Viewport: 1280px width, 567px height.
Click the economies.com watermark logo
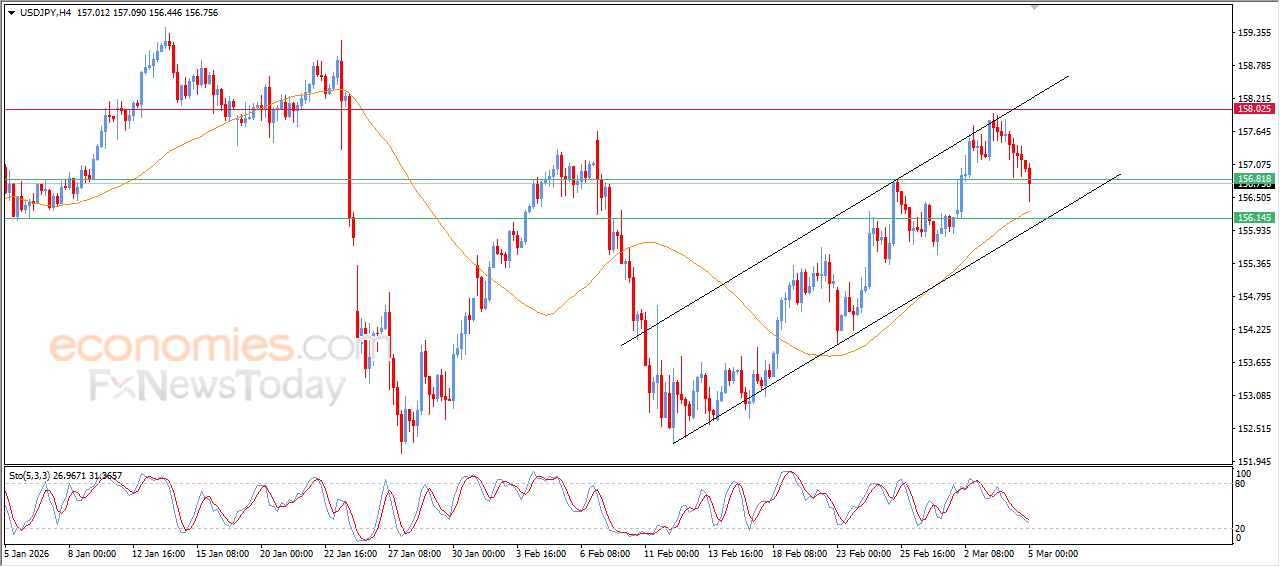click(205, 347)
